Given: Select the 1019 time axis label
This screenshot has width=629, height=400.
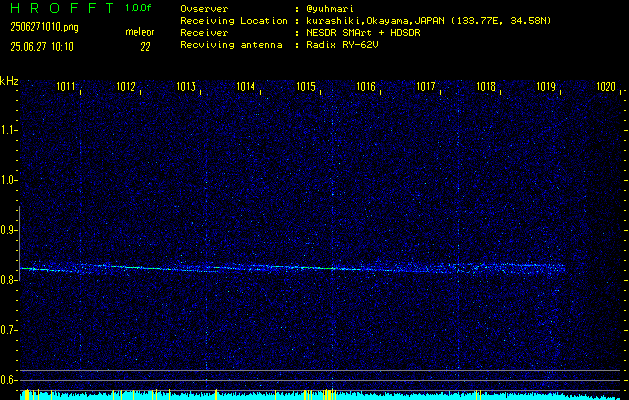Looking at the screenshot, I should point(546,86).
